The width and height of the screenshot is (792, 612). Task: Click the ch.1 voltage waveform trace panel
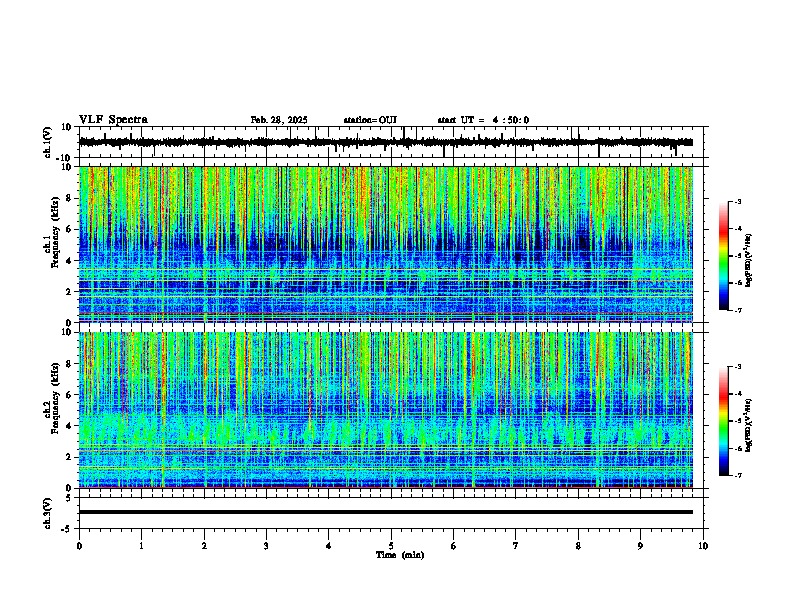391,142
